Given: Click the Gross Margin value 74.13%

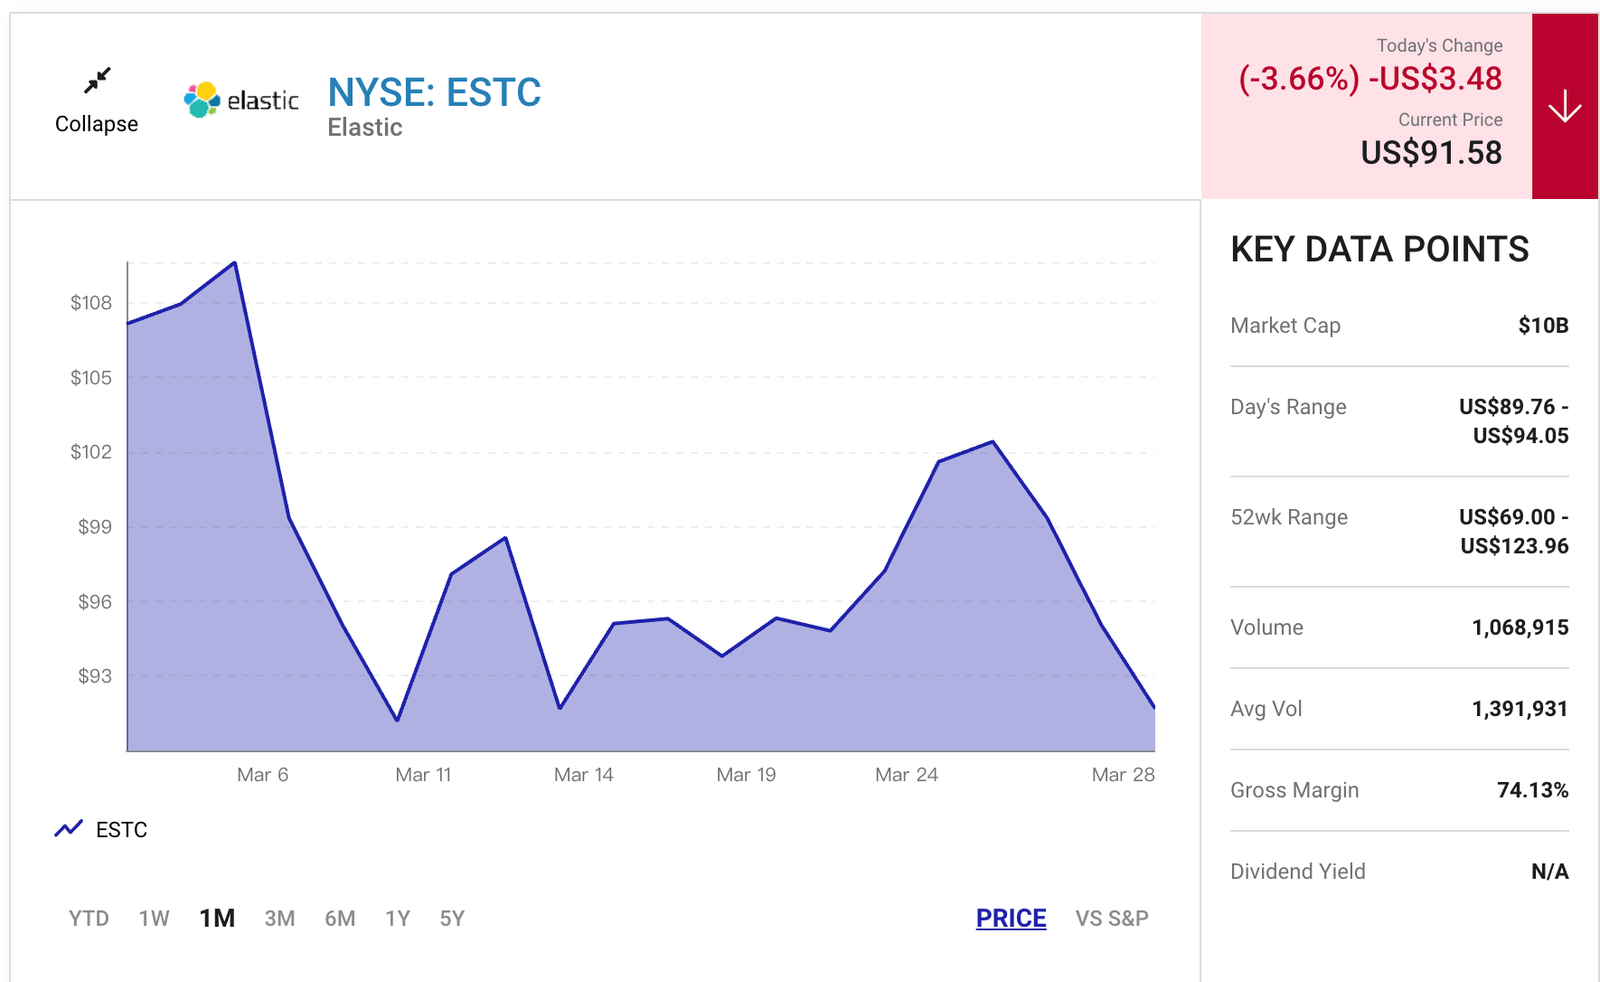Looking at the screenshot, I should click(1533, 790).
